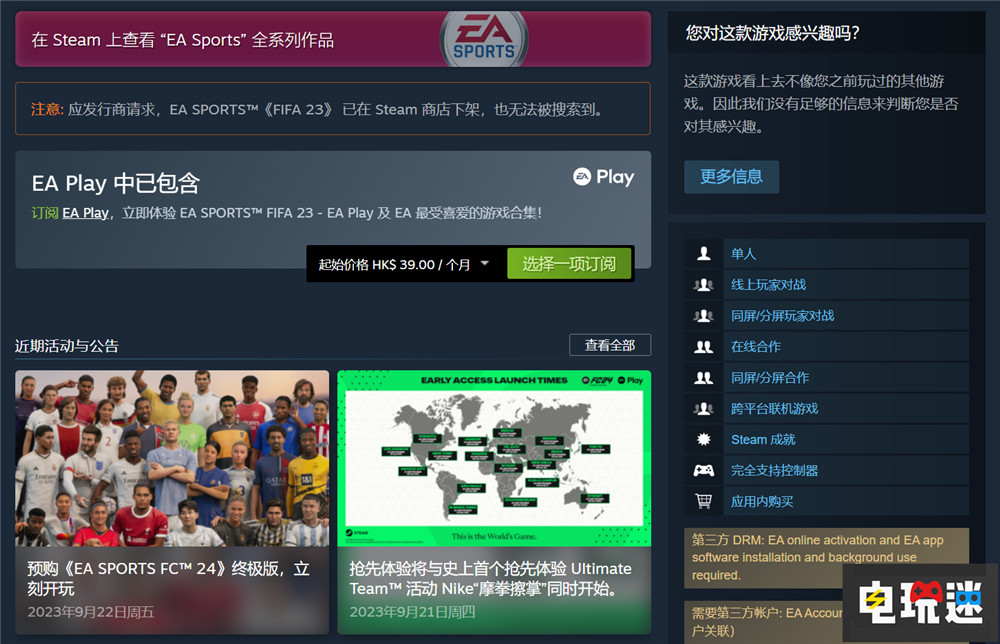This screenshot has height=644, width=1000.
Task: Click the 线上玩家对战 multiplayer icon
Action: (703, 284)
